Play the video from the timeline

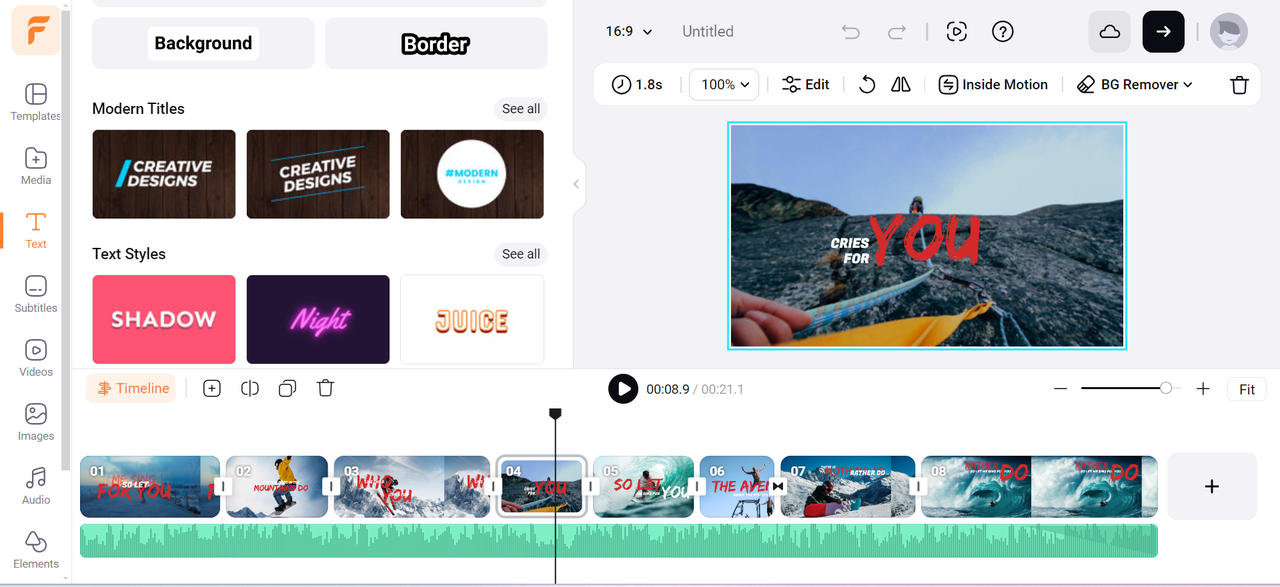(623, 389)
